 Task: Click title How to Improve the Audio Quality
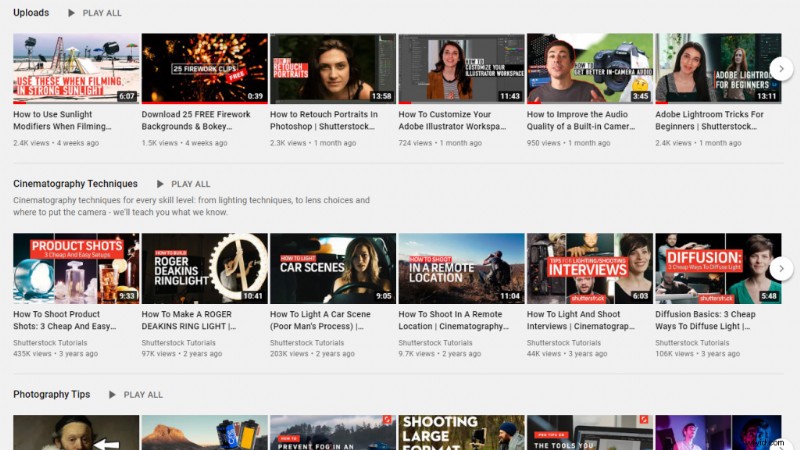(x=581, y=120)
